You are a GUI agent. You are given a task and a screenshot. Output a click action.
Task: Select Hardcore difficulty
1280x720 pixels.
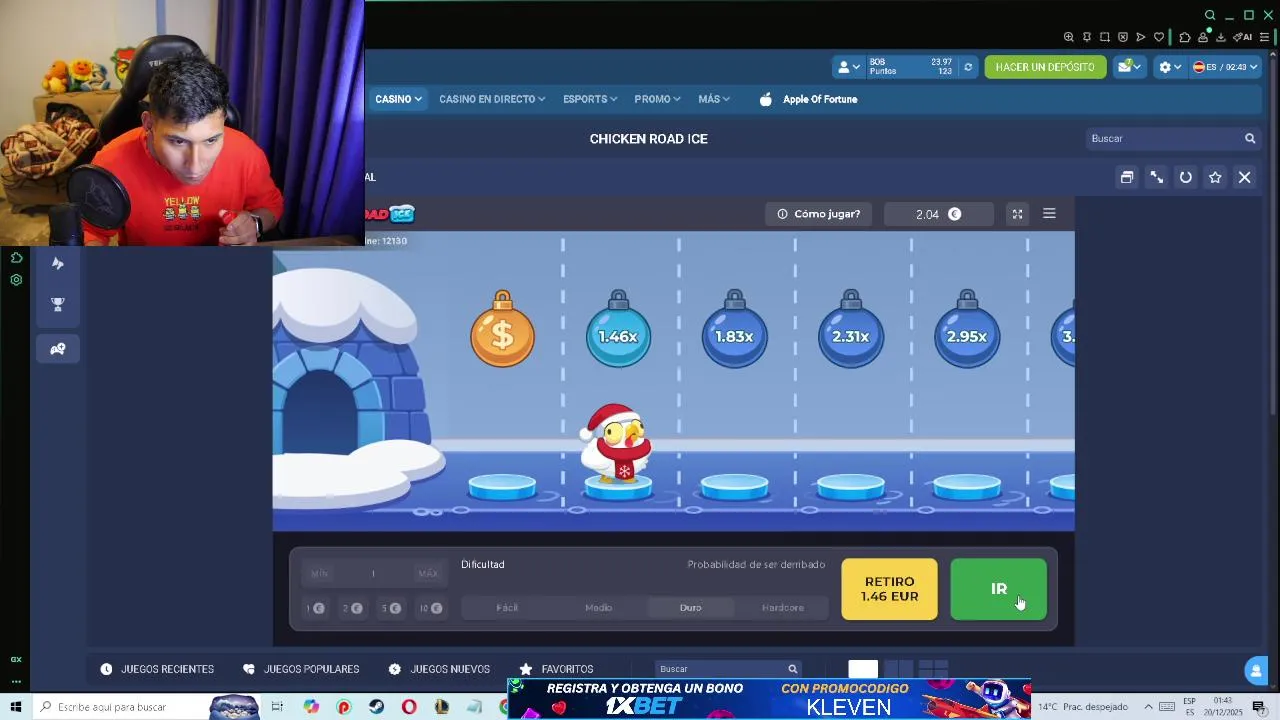(x=782, y=607)
